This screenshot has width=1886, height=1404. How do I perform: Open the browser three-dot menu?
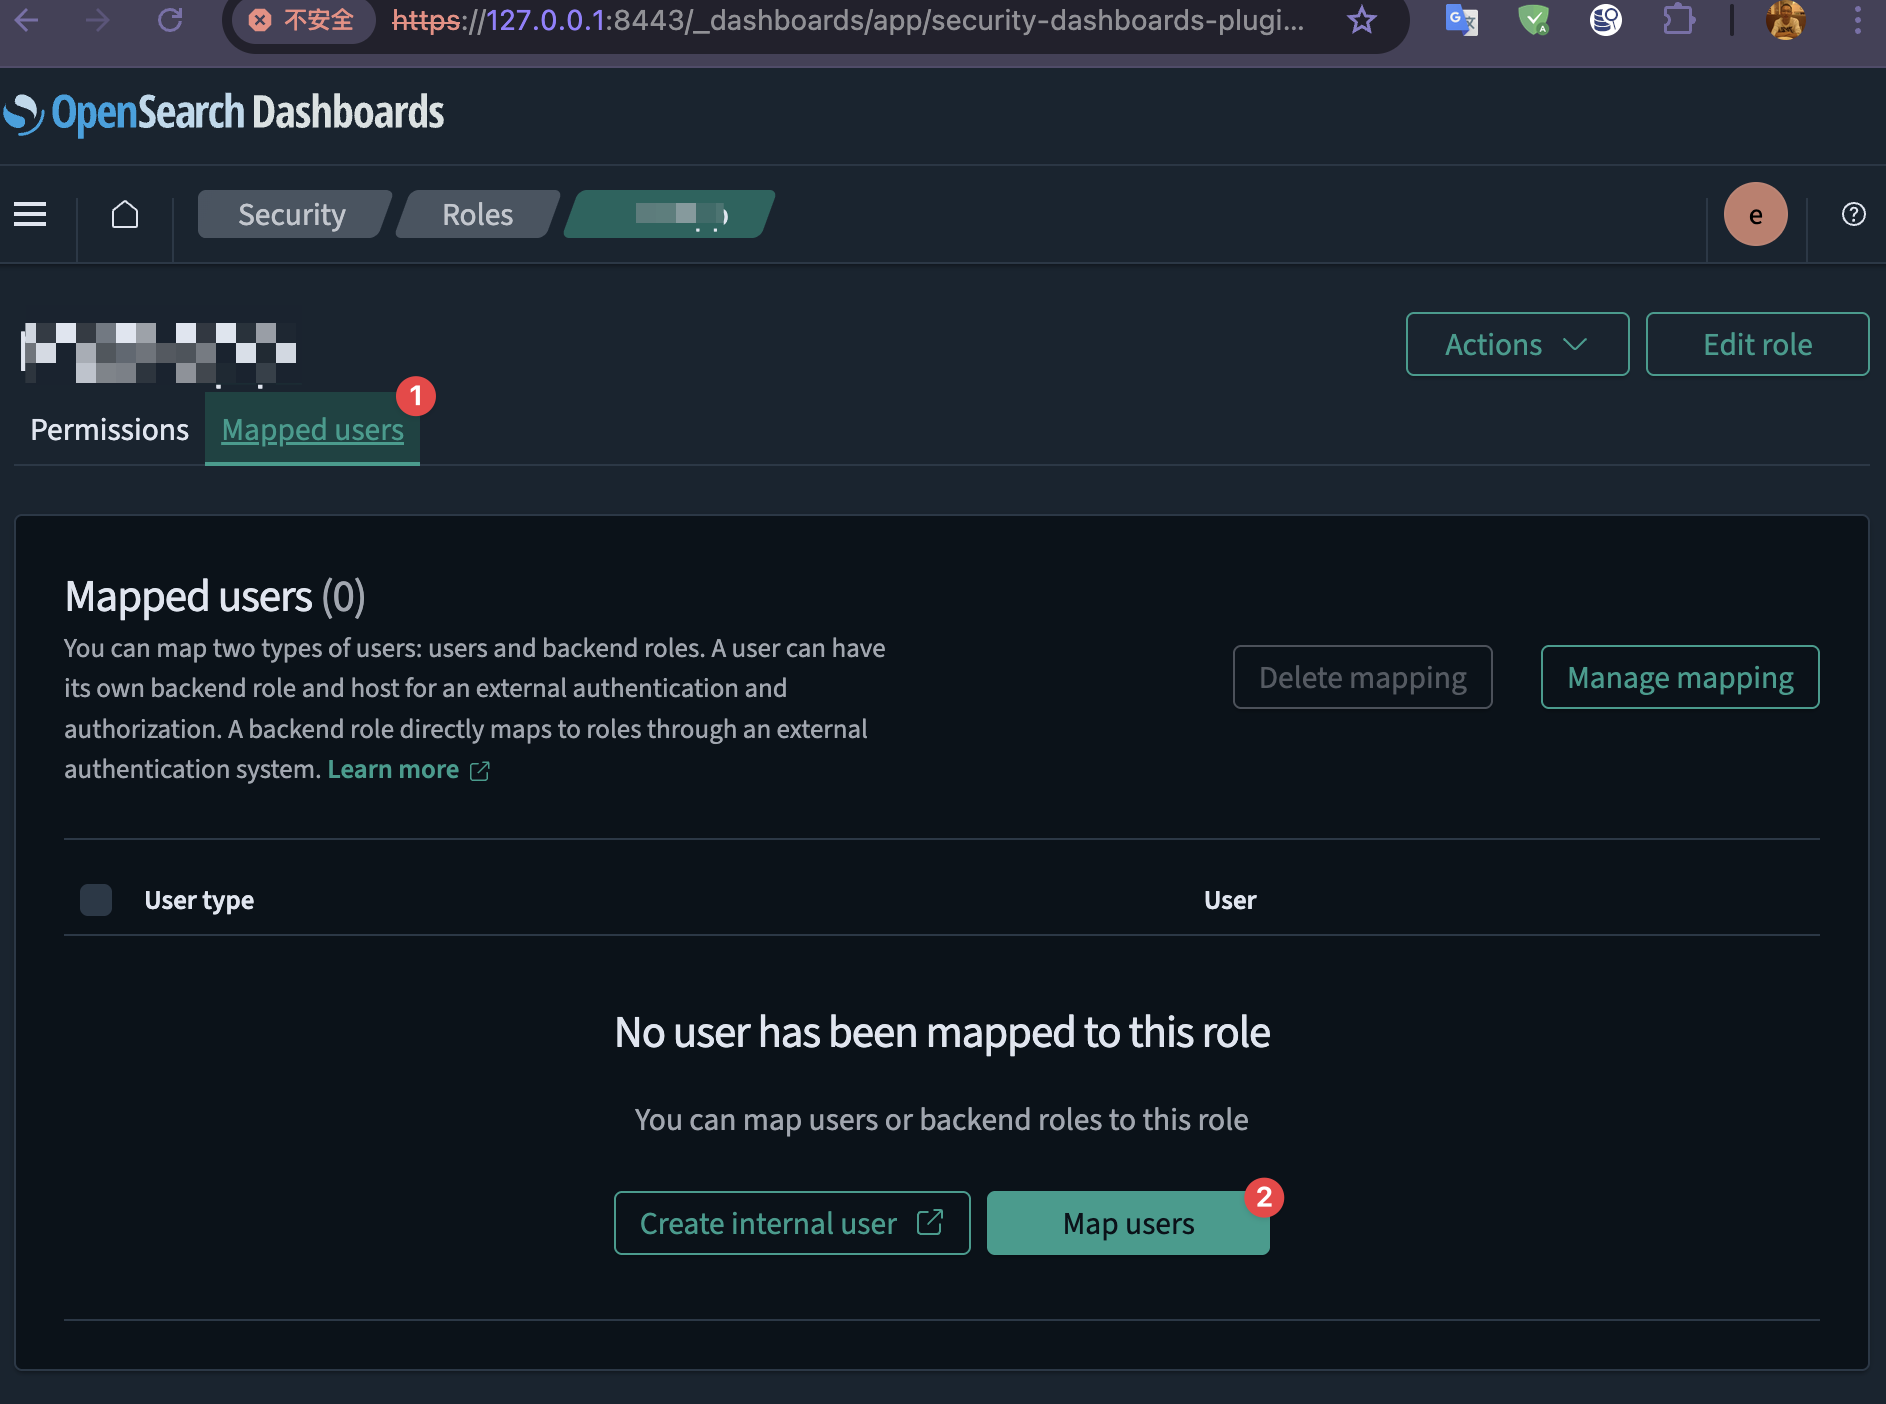[1857, 20]
